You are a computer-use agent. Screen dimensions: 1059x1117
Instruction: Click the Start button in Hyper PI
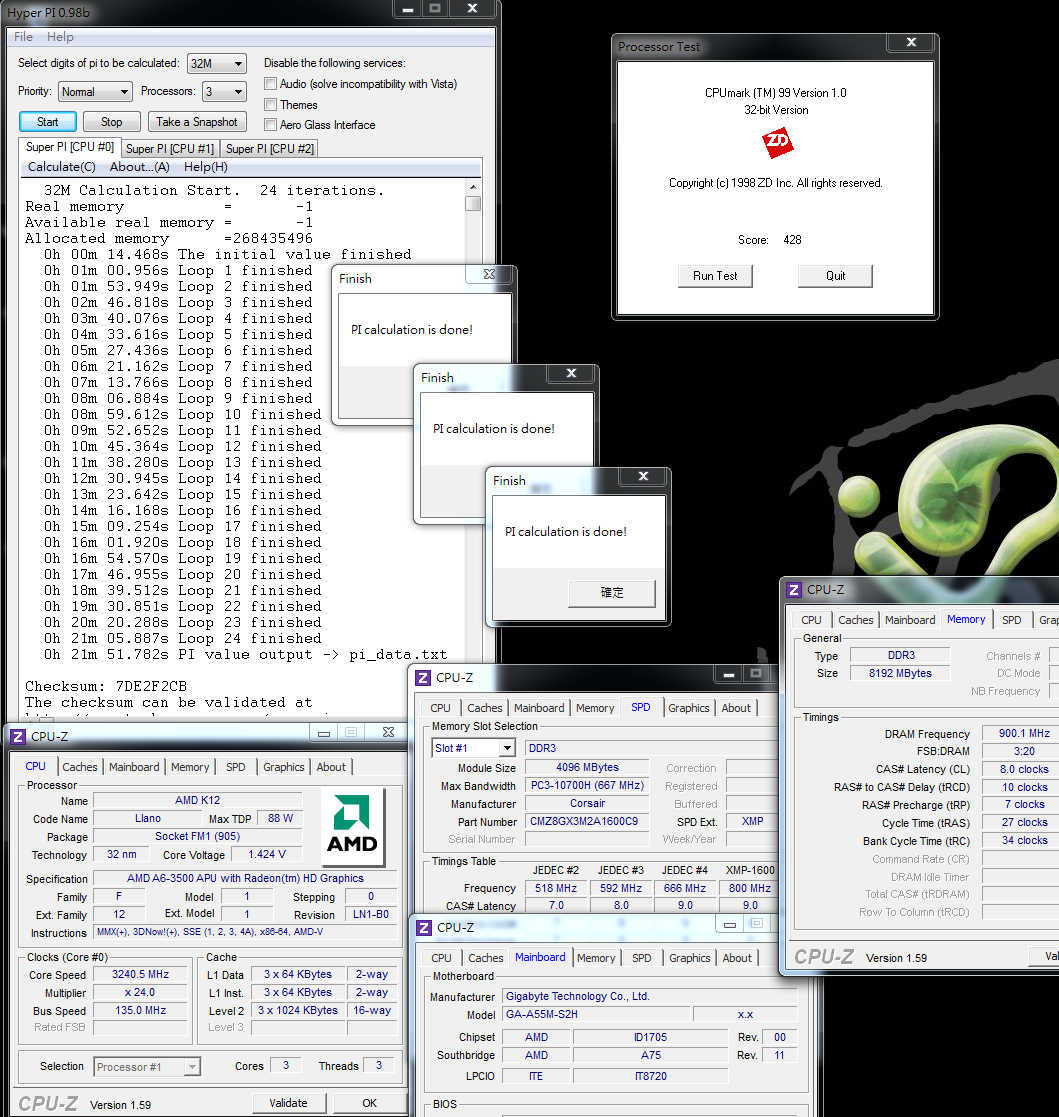tap(48, 122)
